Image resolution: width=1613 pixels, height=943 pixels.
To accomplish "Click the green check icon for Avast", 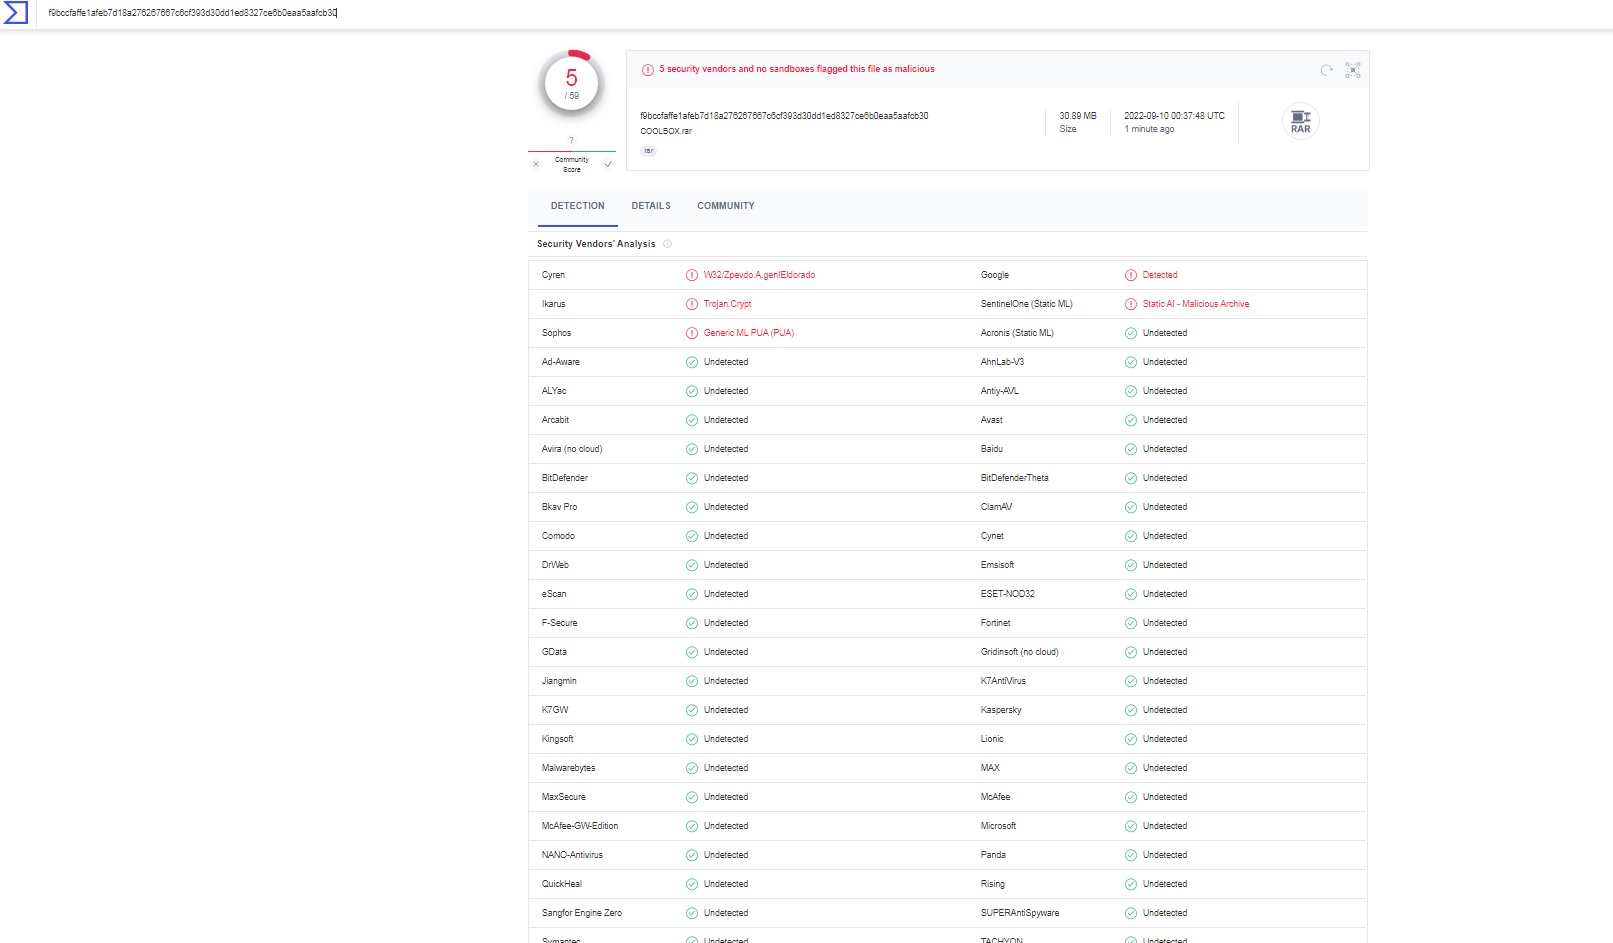I will (x=1131, y=420).
